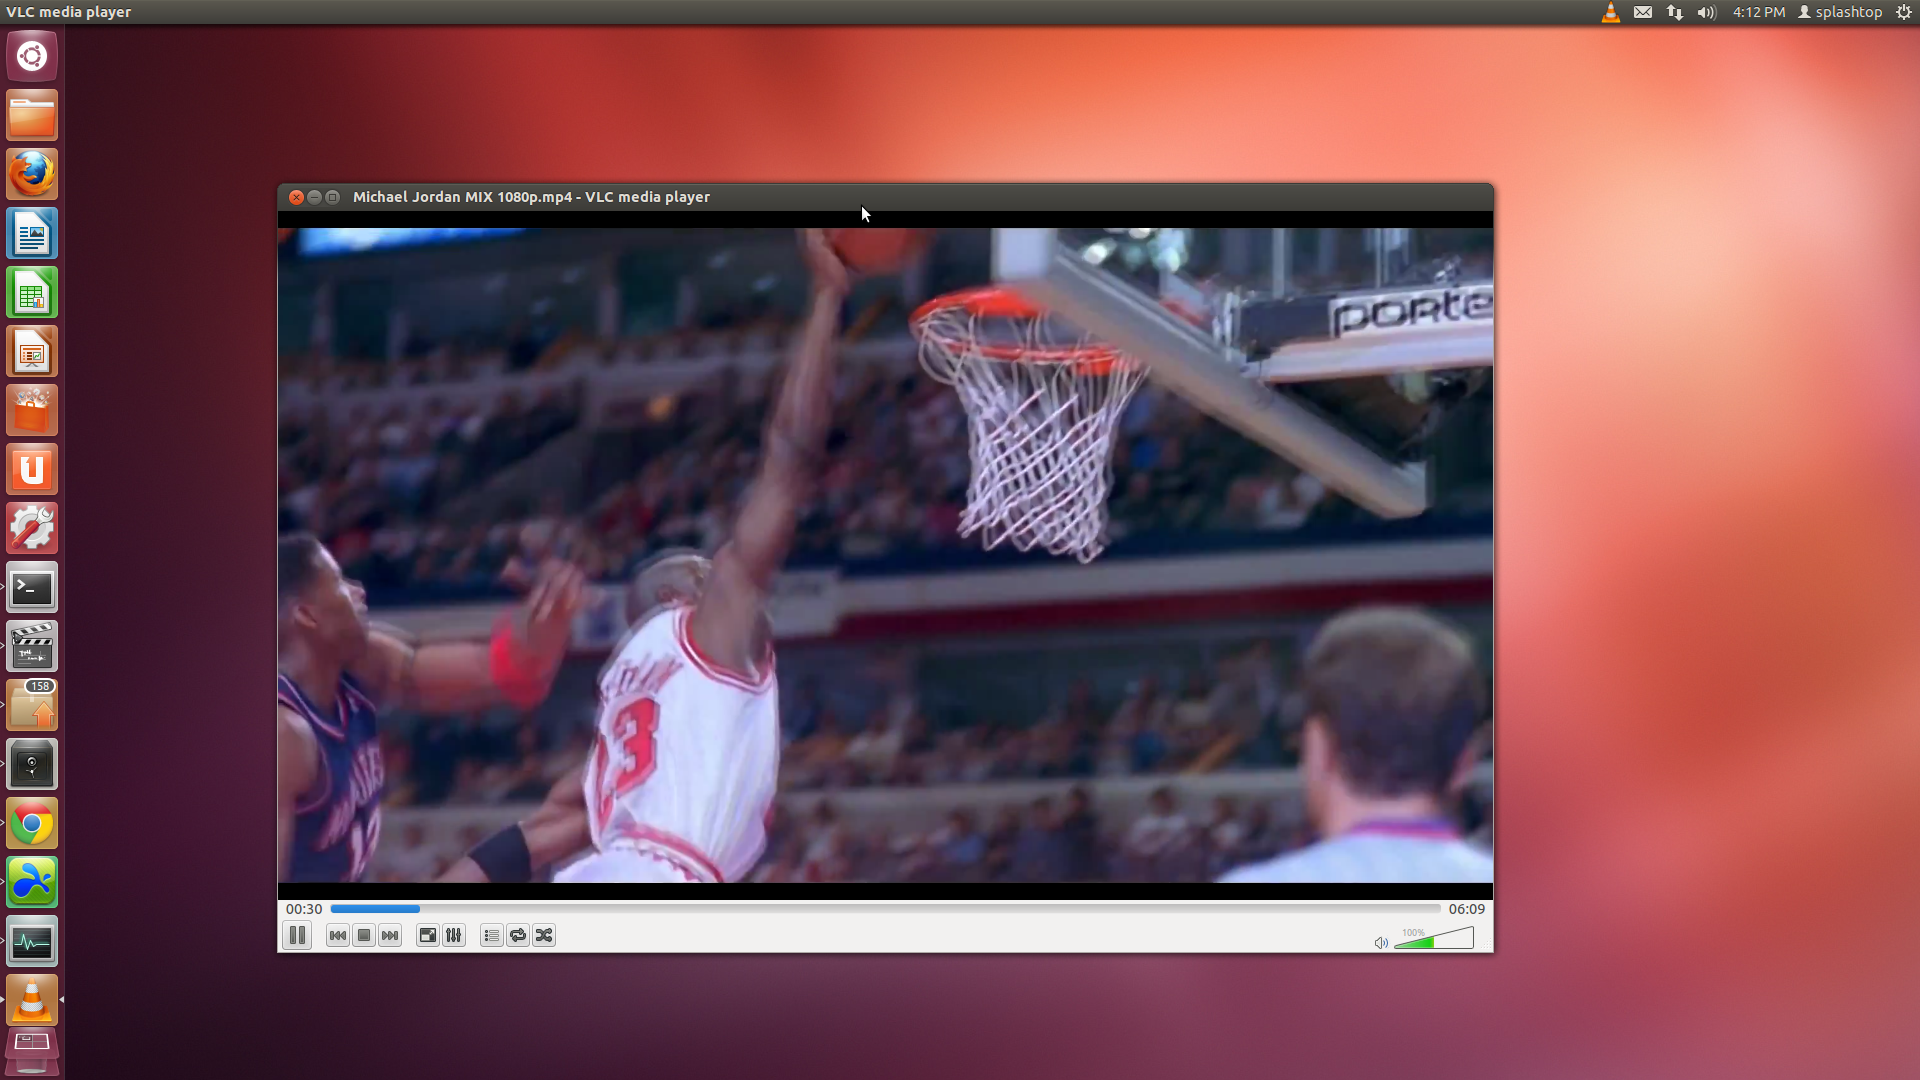Skip to next media track

(390, 935)
